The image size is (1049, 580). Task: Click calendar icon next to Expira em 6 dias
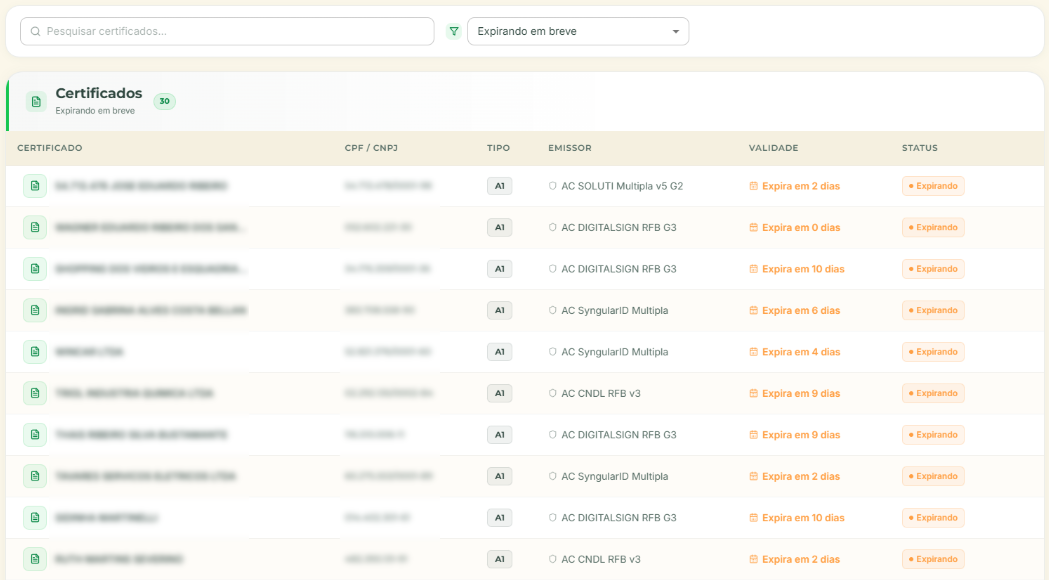753,310
